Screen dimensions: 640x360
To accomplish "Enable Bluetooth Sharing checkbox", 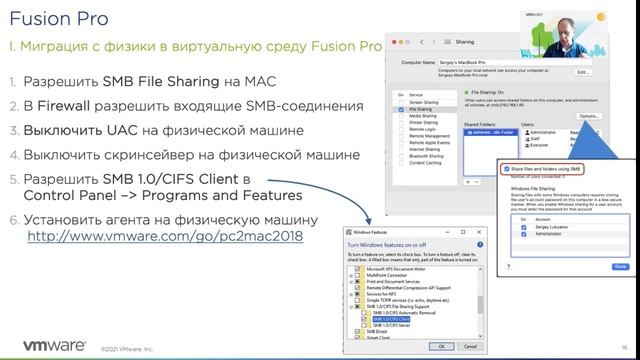I will (401, 156).
